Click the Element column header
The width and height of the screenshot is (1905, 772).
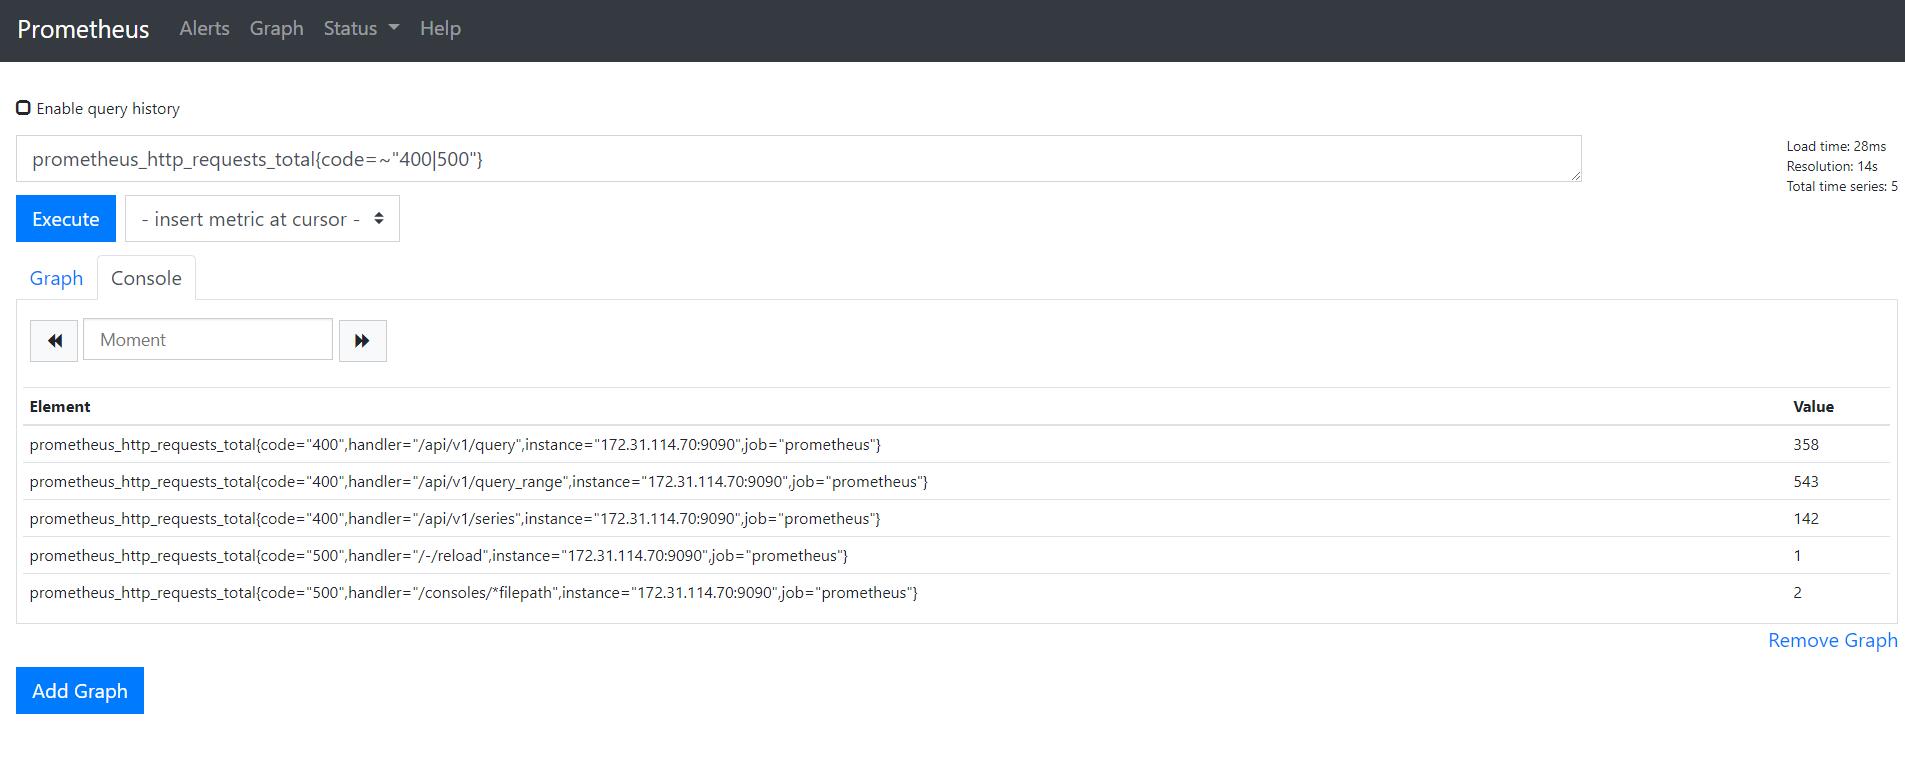coord(60,406)
